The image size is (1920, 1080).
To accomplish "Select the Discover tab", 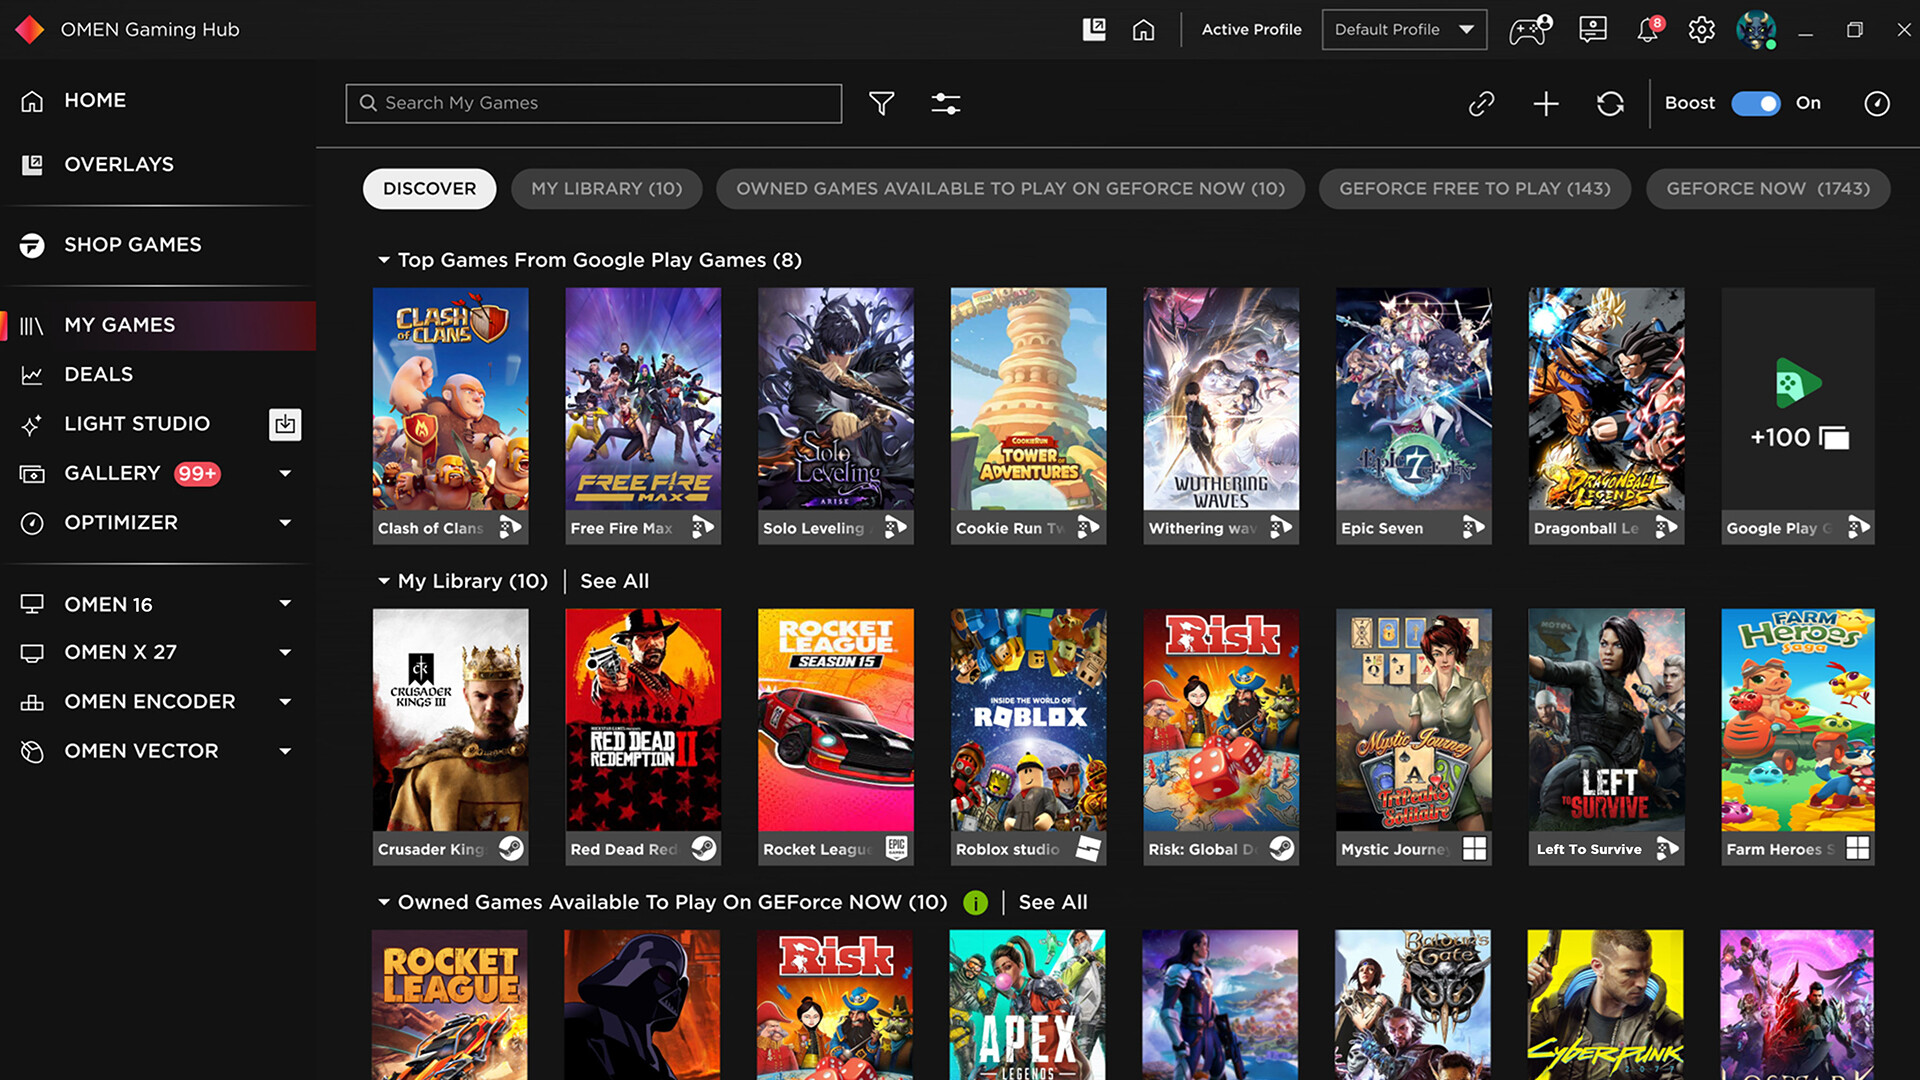I will 429,189.
